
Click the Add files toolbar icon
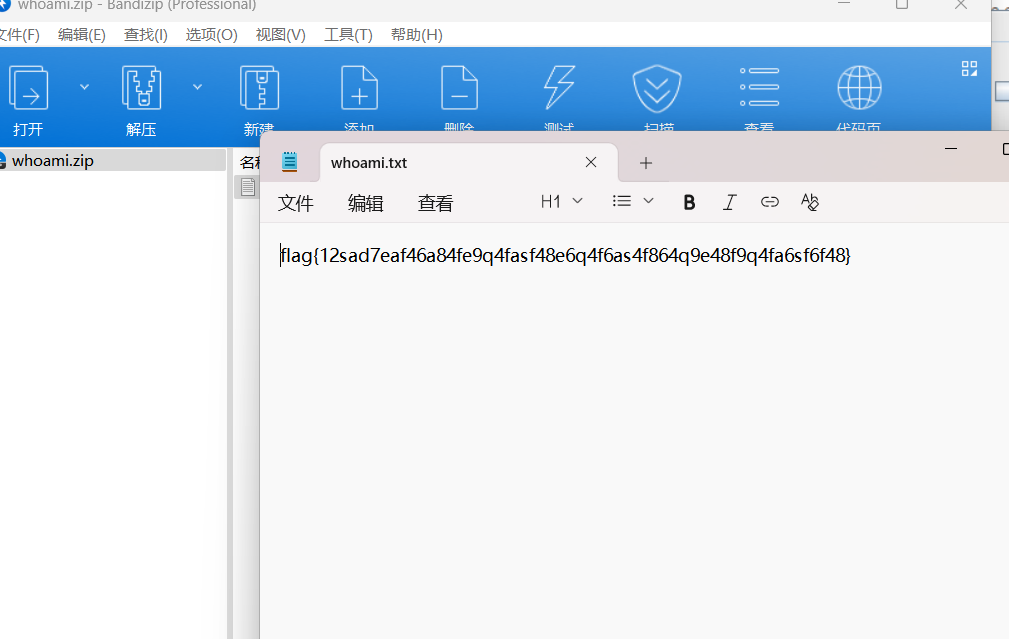click(x=359, y=90)
